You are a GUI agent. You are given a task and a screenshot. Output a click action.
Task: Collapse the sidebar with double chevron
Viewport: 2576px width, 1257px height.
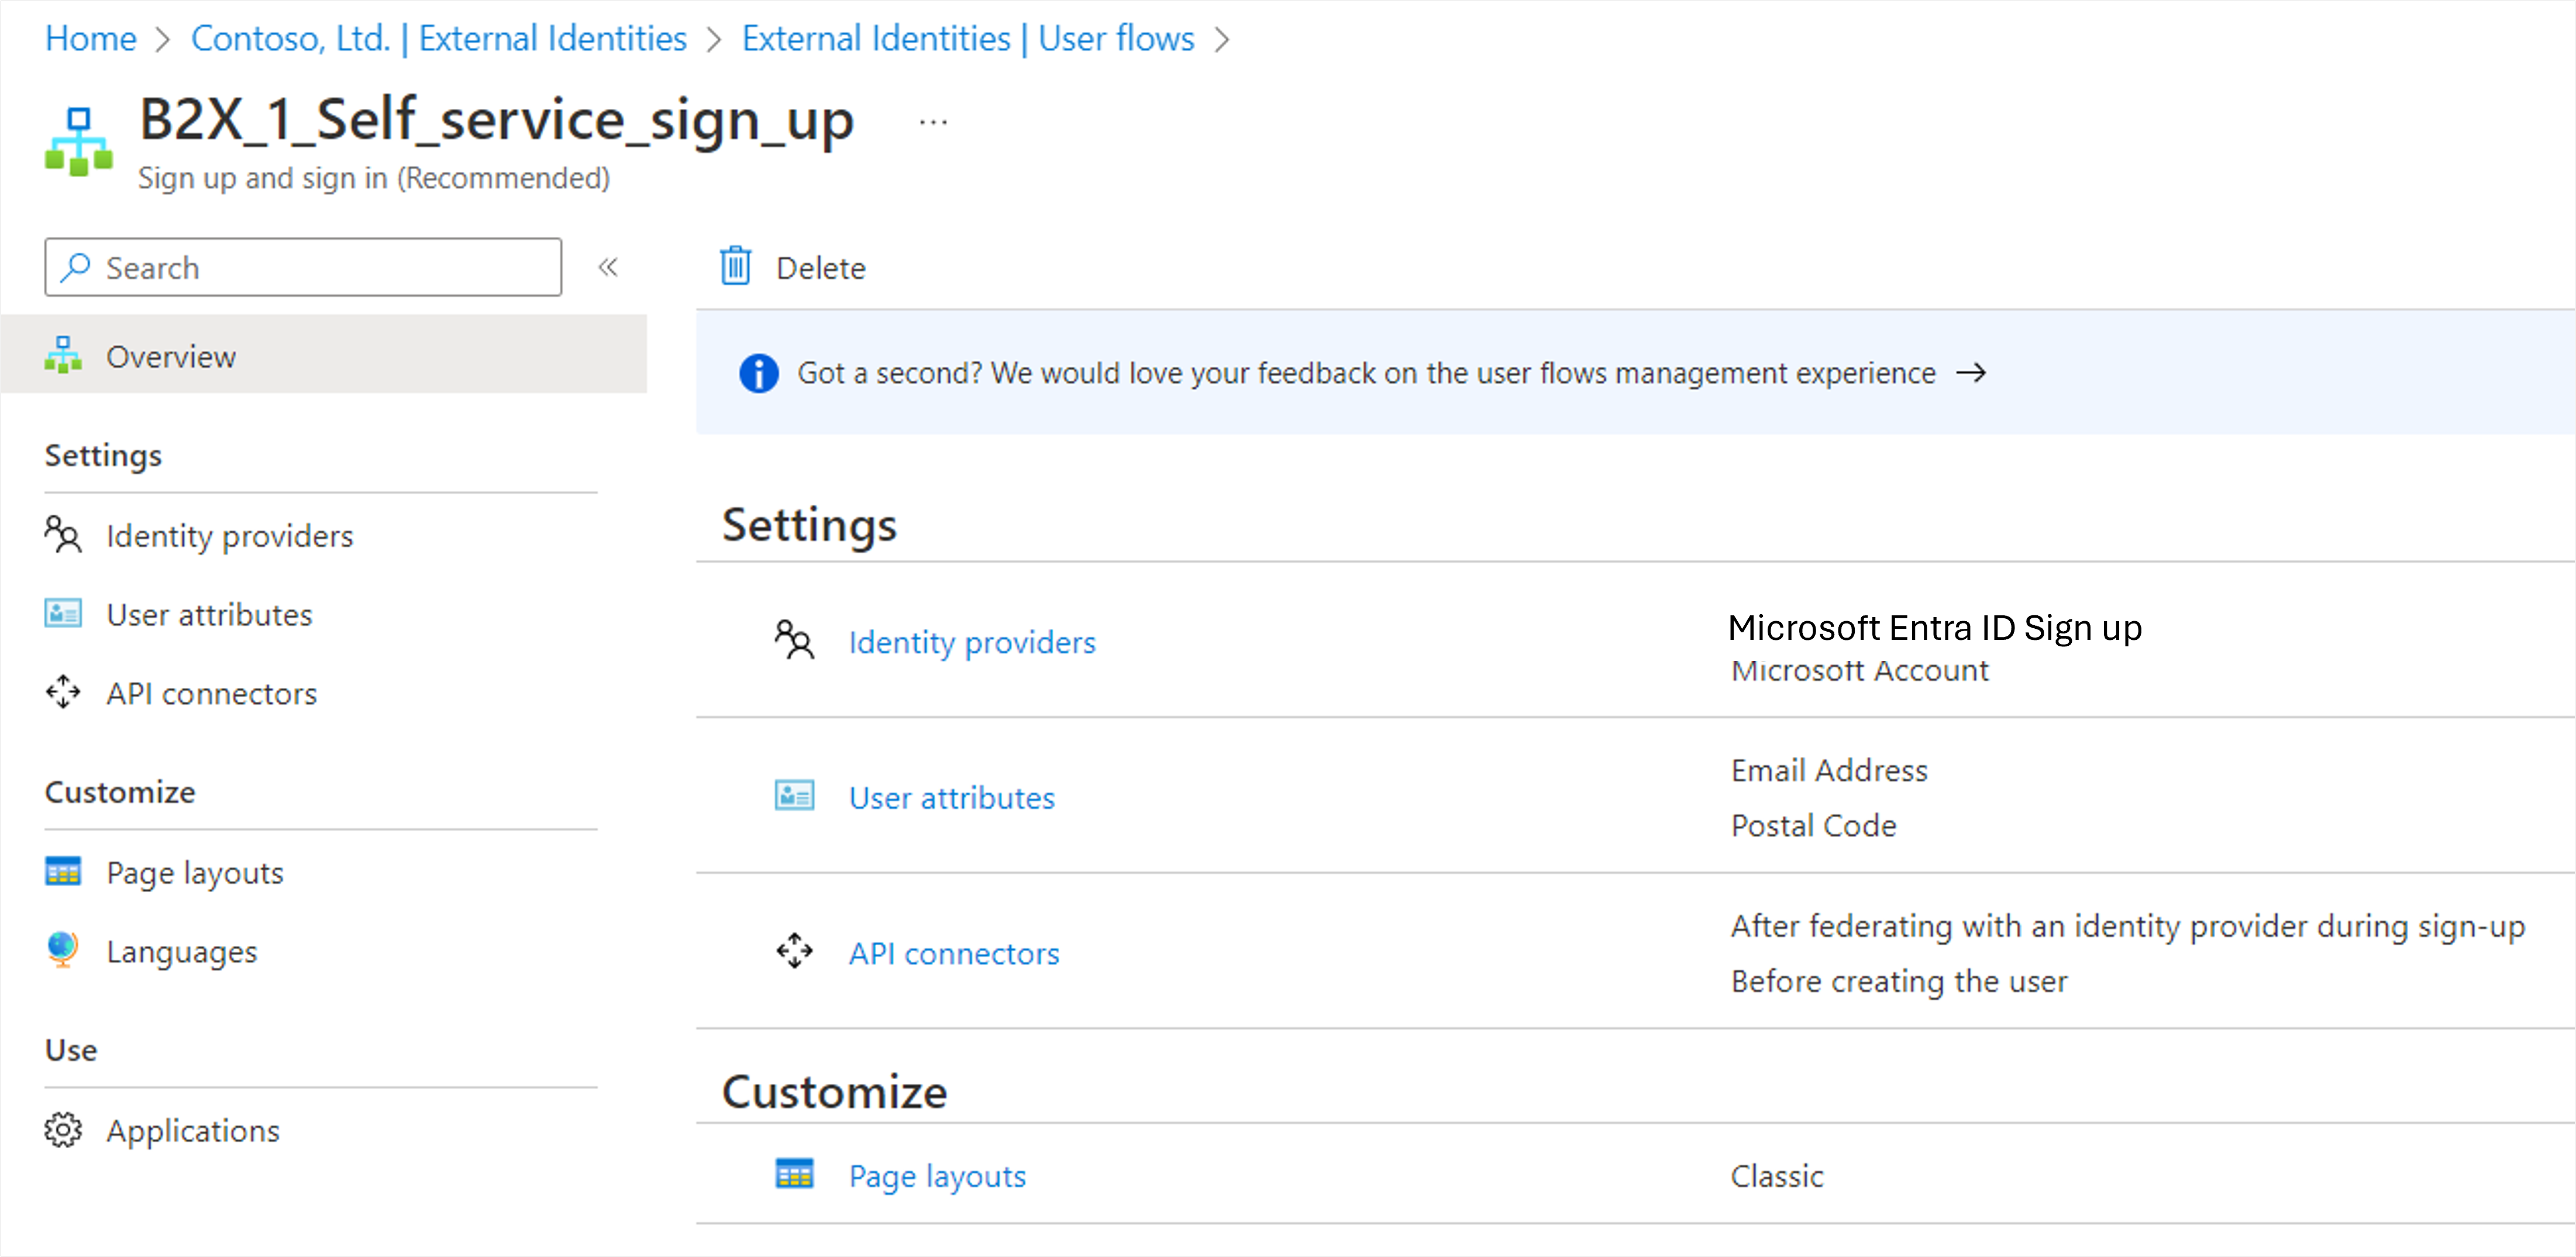[x=608, y=267]
